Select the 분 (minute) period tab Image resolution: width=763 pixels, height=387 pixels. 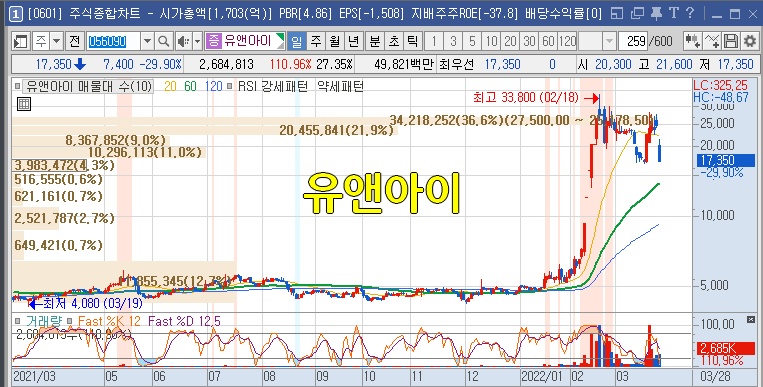pos(375,41)
